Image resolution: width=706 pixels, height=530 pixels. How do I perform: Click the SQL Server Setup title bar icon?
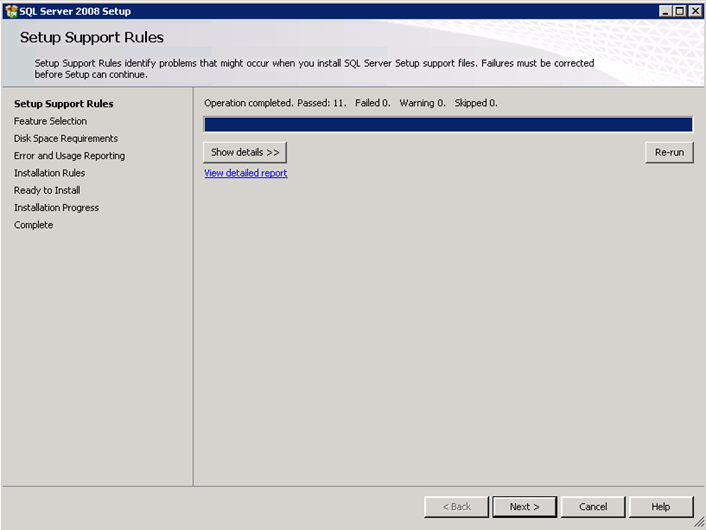point(11,11)
